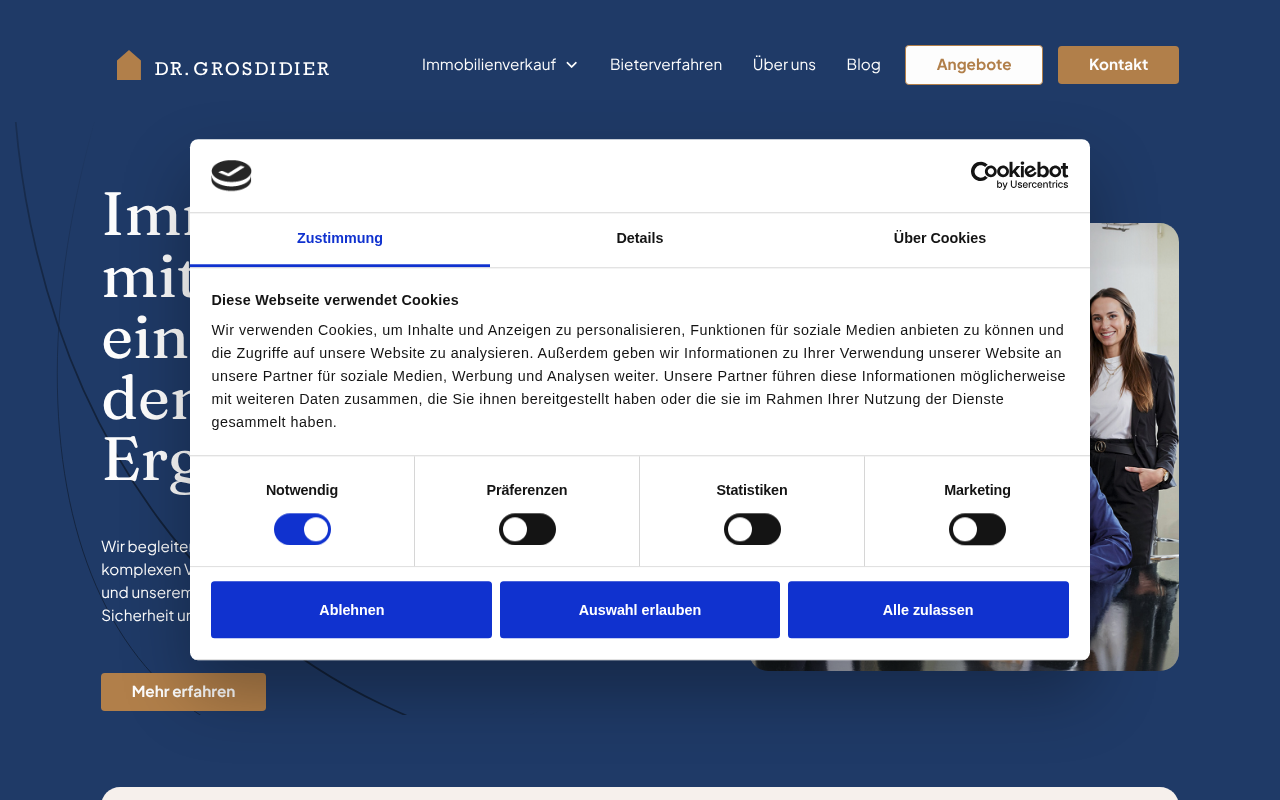Click the Angebote button
The image size is (1280, 800).
974,65
